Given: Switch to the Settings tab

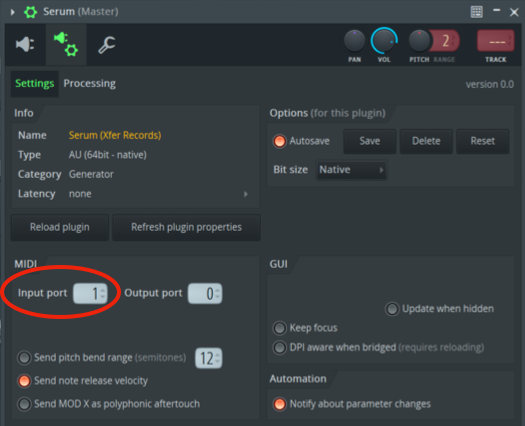Looking at the screenshot, I should pos(34,83).
